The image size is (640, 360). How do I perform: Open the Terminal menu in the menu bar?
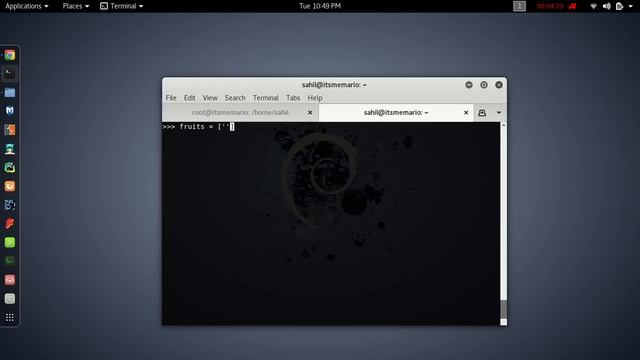click(265, 98)
